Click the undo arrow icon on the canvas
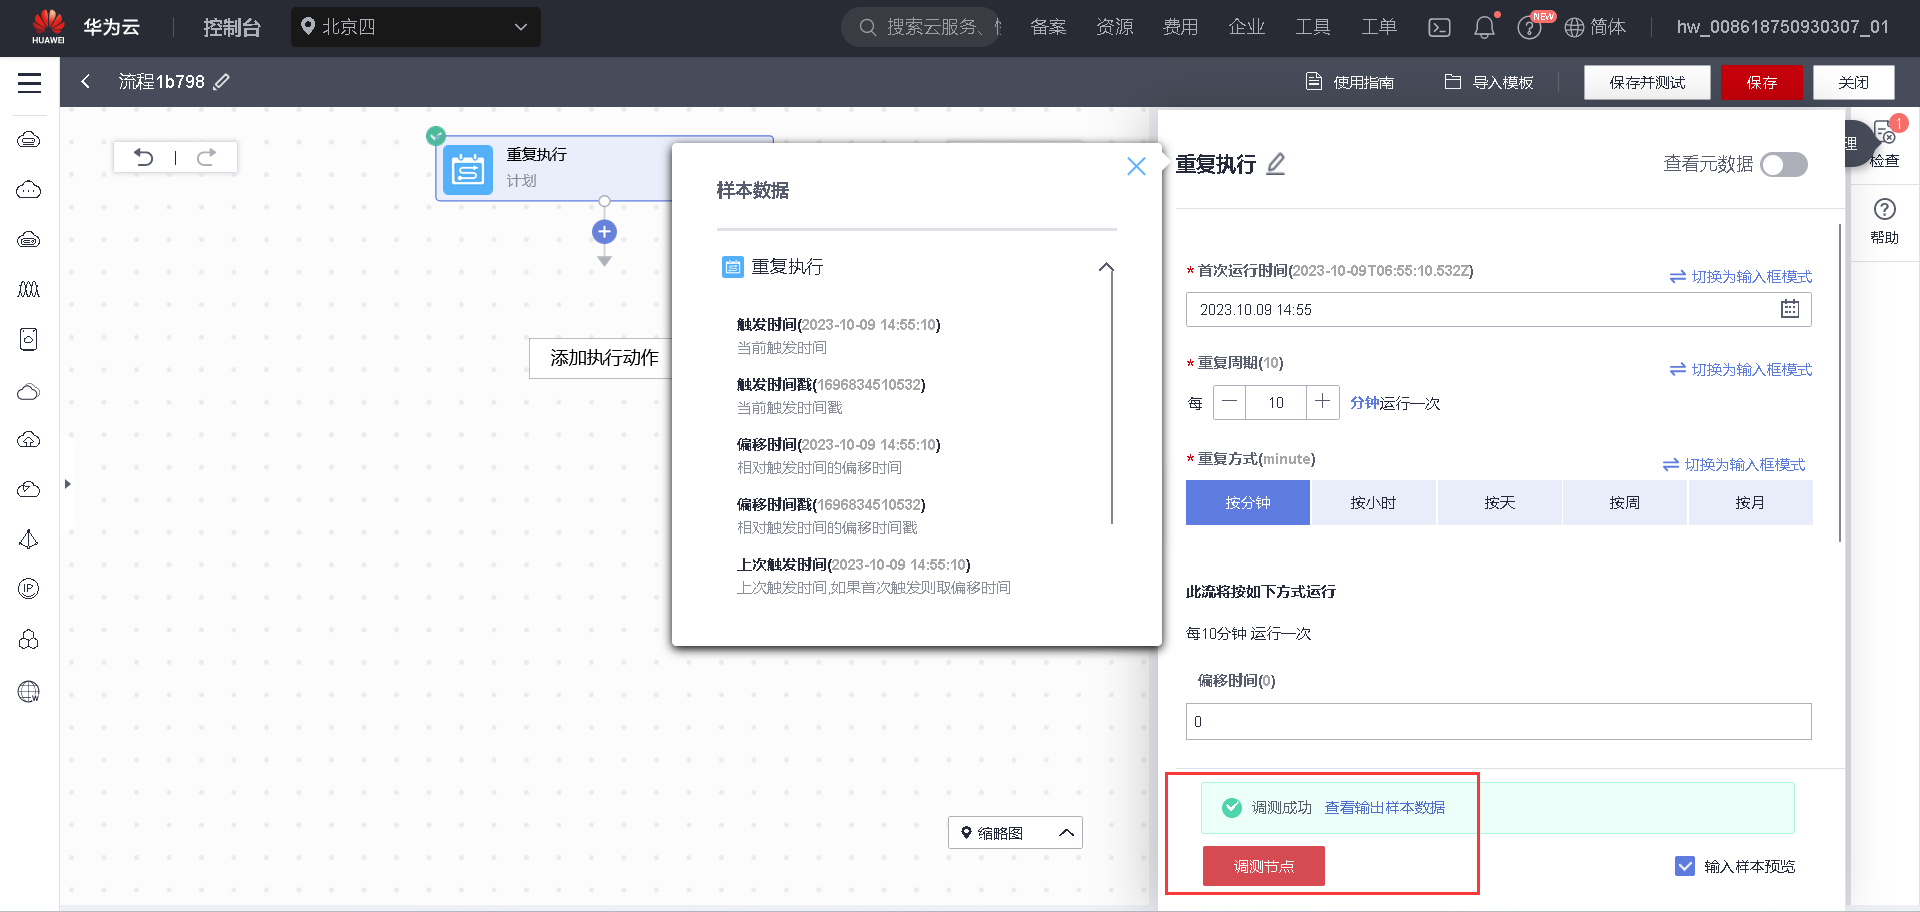The width and height of the screenshot is (1920, 912). 145,157
